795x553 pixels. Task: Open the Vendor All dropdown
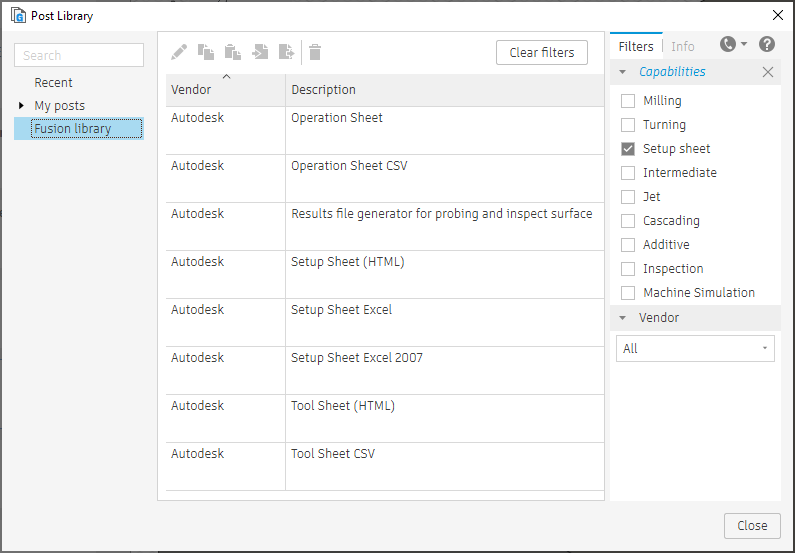695,348
